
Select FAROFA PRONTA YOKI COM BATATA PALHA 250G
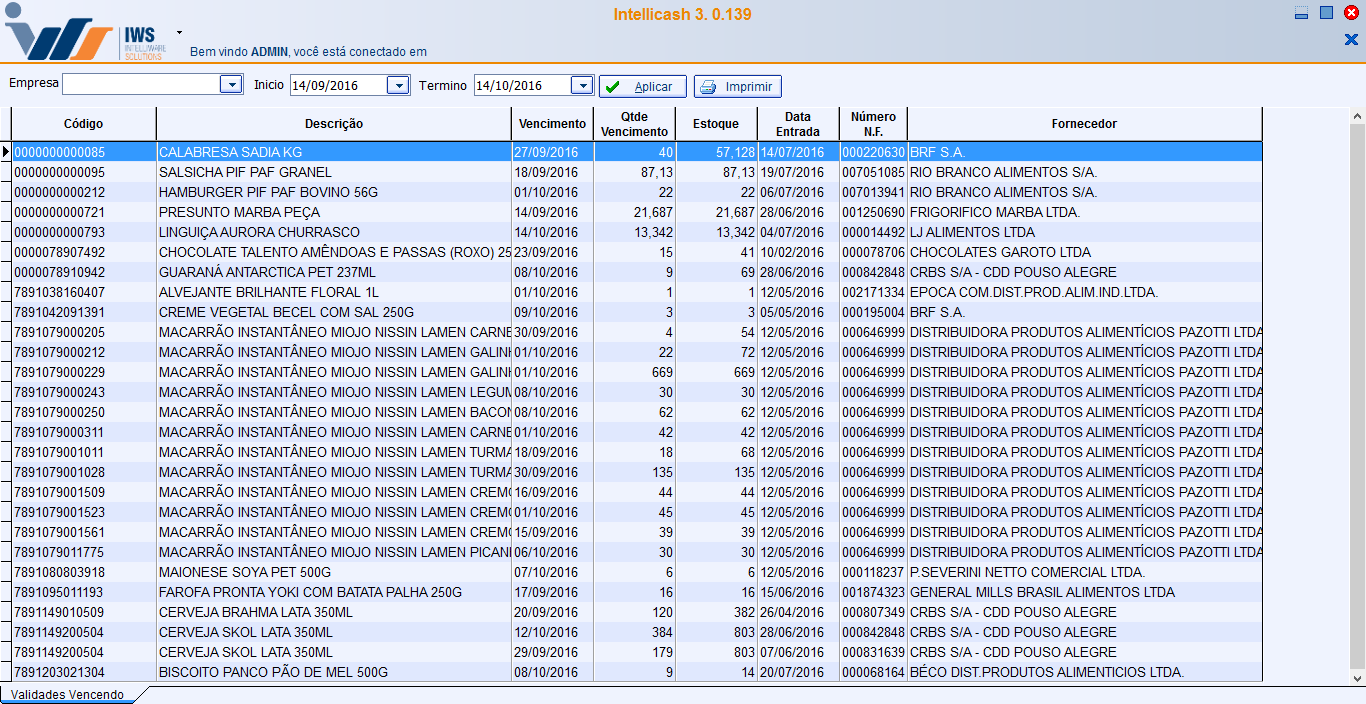click(334, 592)
